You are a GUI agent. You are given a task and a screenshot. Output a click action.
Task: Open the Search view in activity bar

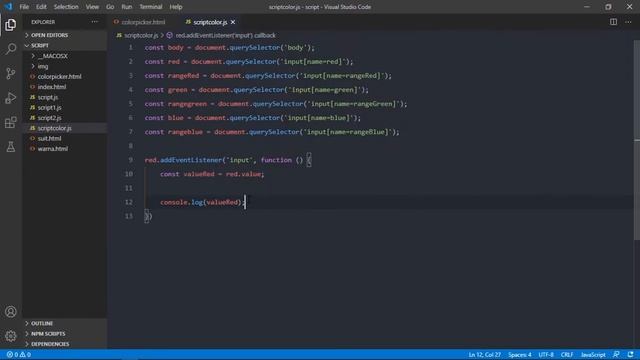(11, 49)
